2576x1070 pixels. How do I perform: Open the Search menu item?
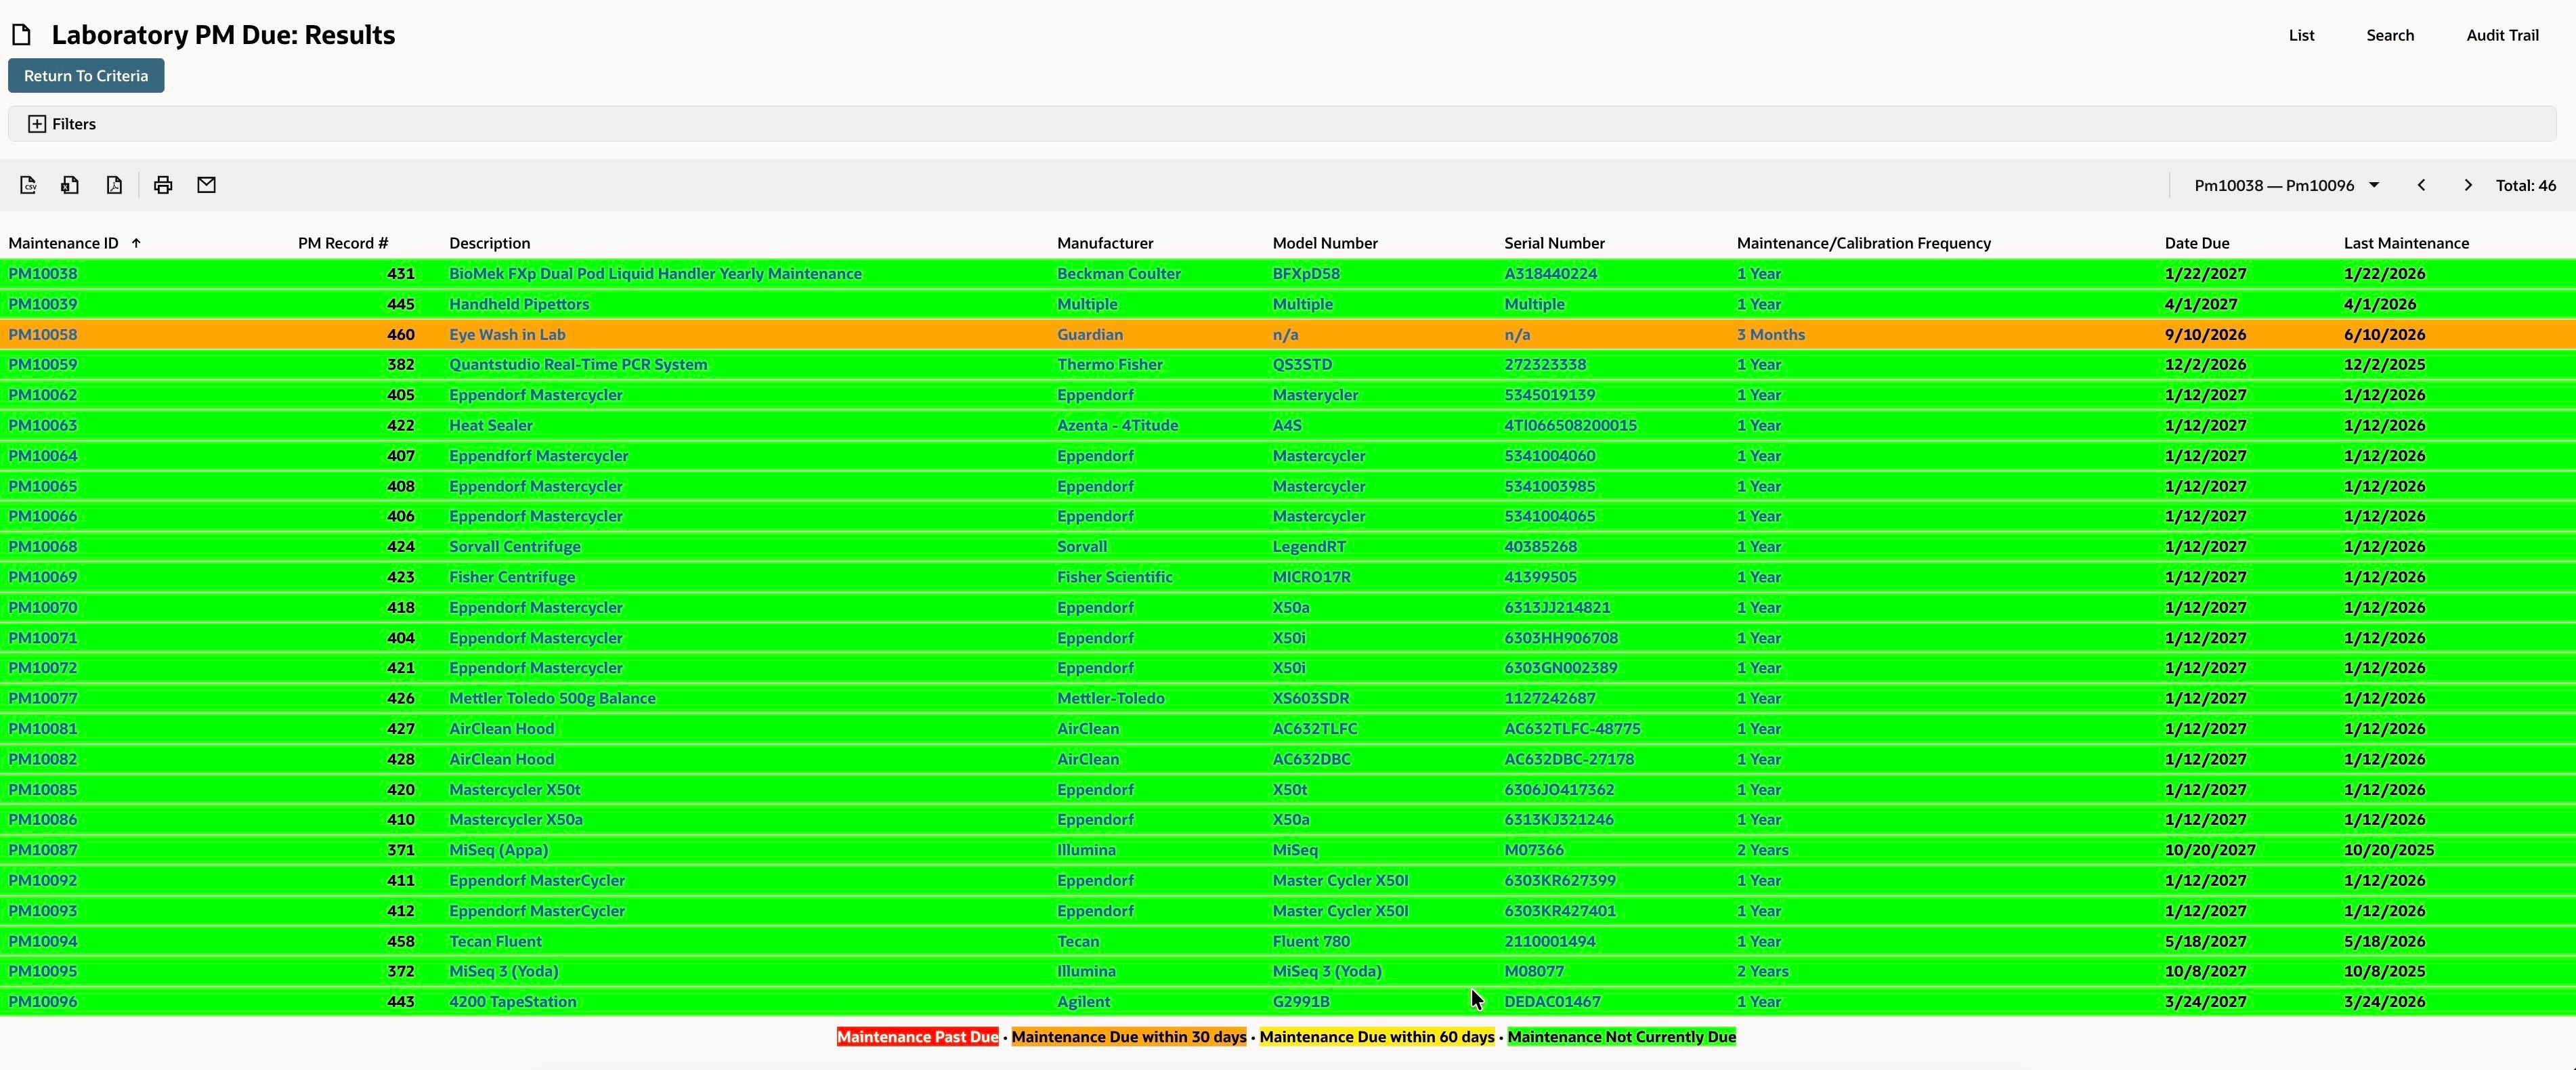[2390, 35]
